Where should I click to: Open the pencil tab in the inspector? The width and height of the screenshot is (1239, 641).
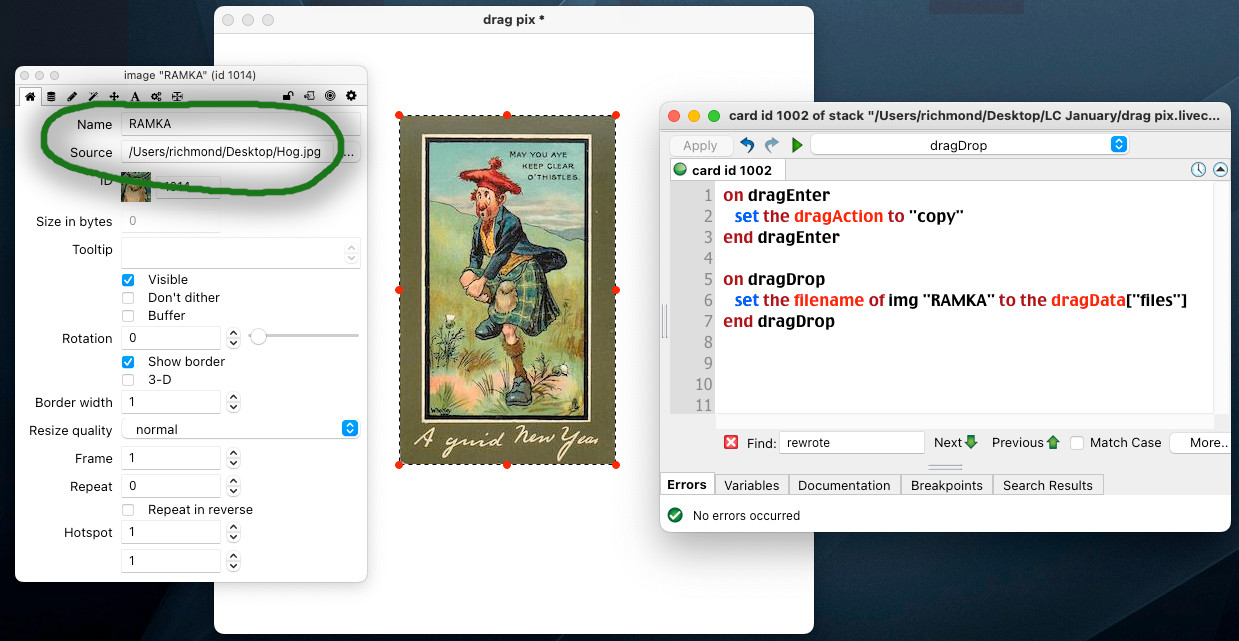(72, 96)
